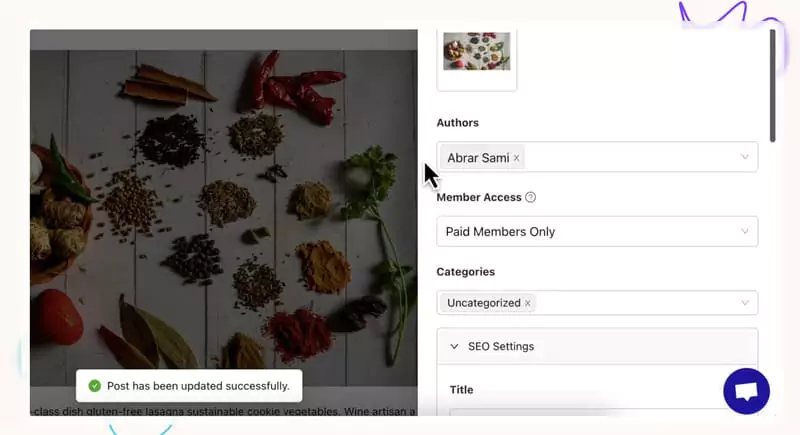The width and height of the screenshot is (800, 435).
Task: Open the live chat bubble icon
Action: (x=746, y=391)
